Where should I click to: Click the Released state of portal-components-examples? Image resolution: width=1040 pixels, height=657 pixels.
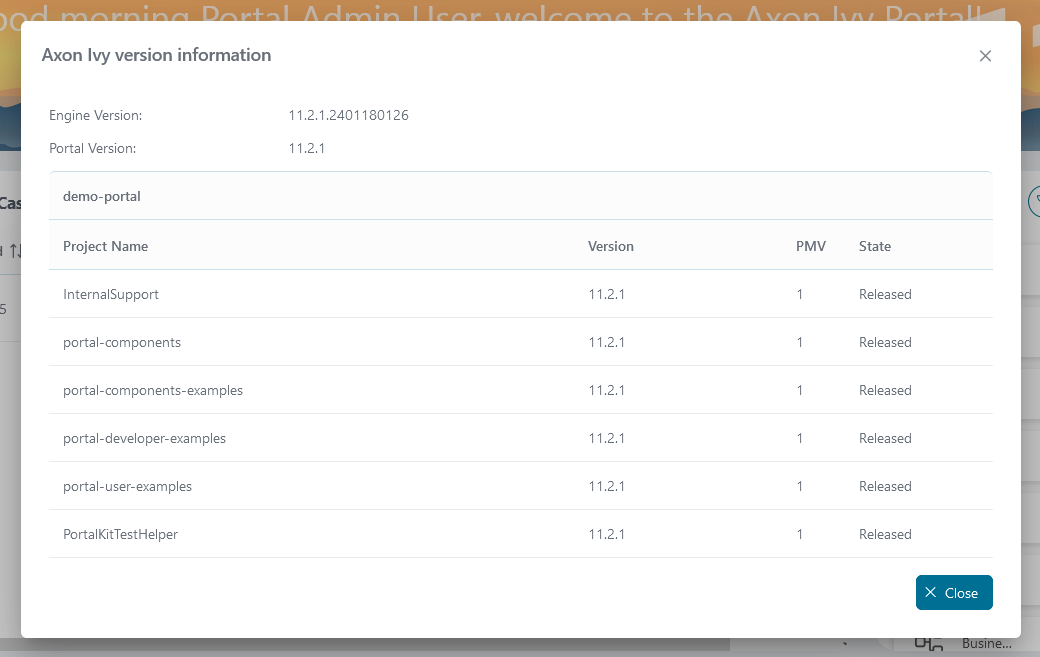click(x=885, y=390)
